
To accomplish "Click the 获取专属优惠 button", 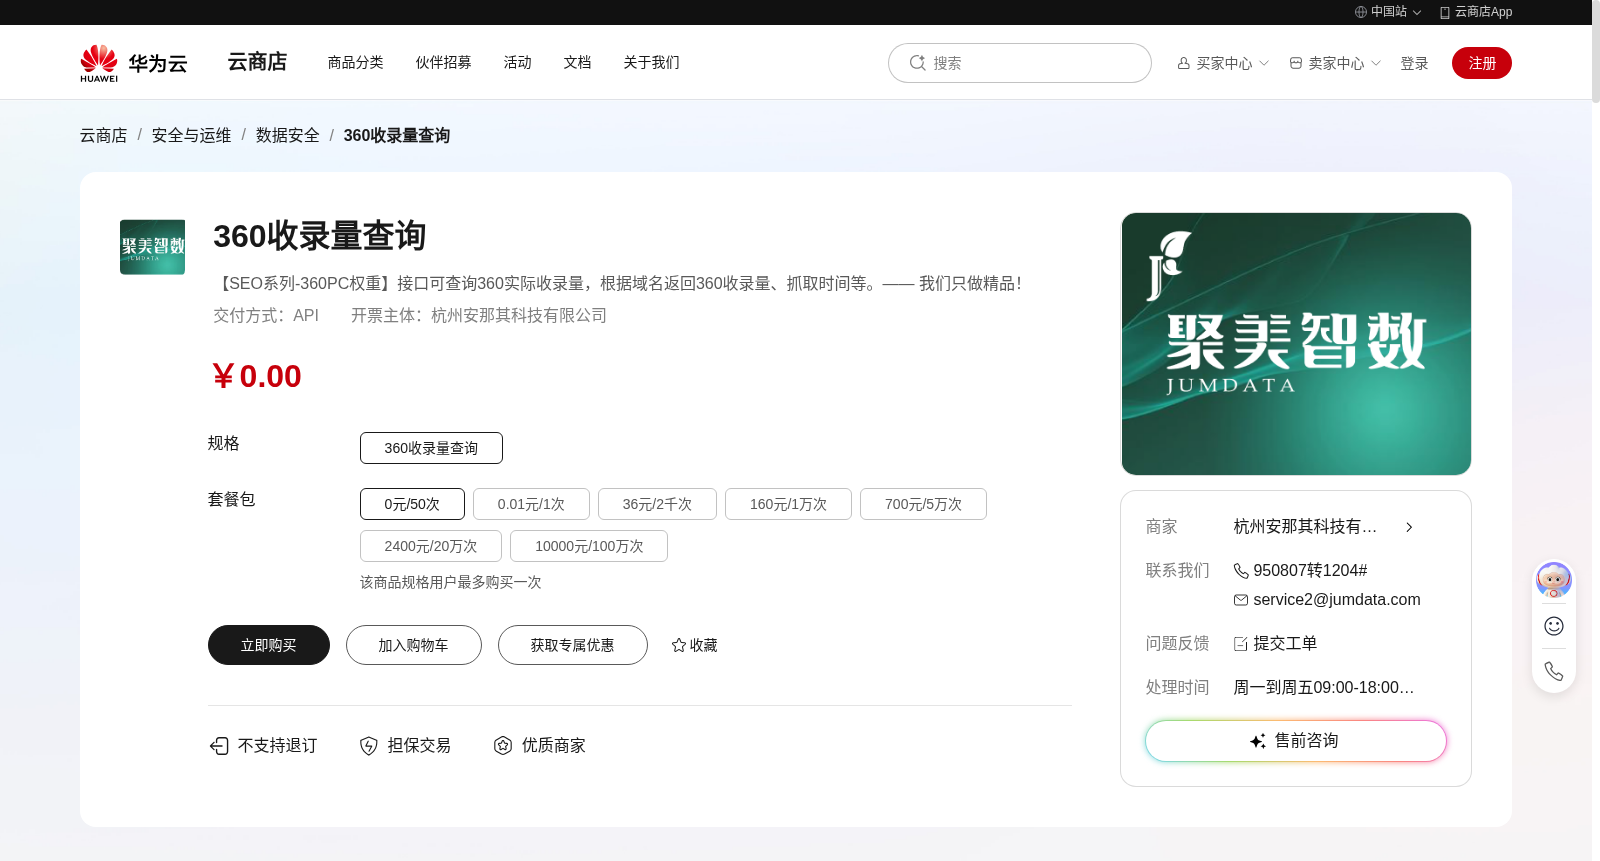I will point(573,645).
